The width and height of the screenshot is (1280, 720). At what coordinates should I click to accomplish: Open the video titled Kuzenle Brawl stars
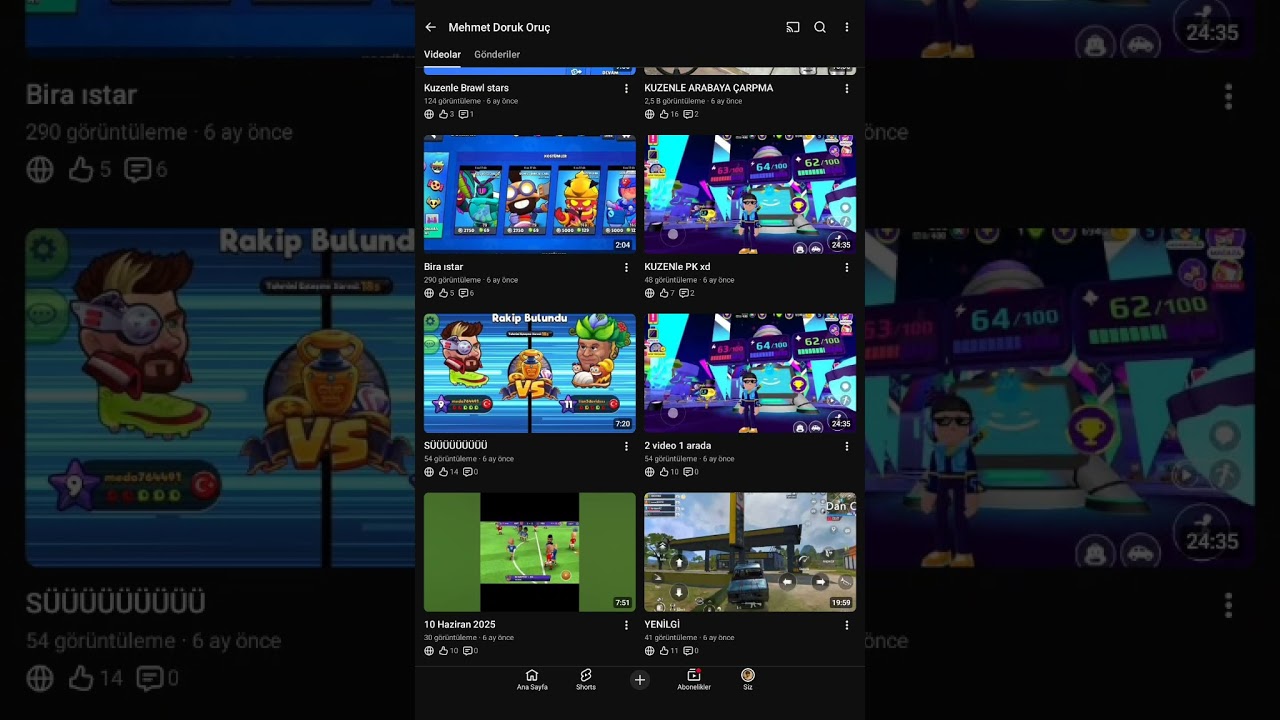[466, 88]
